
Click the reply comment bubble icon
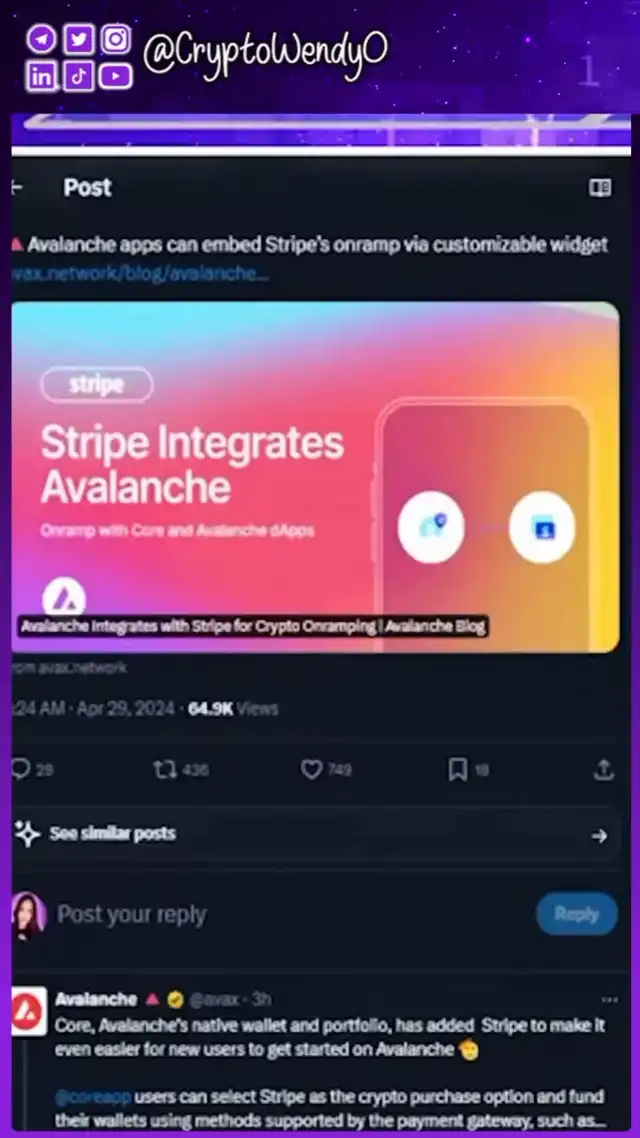click(21, 770)
